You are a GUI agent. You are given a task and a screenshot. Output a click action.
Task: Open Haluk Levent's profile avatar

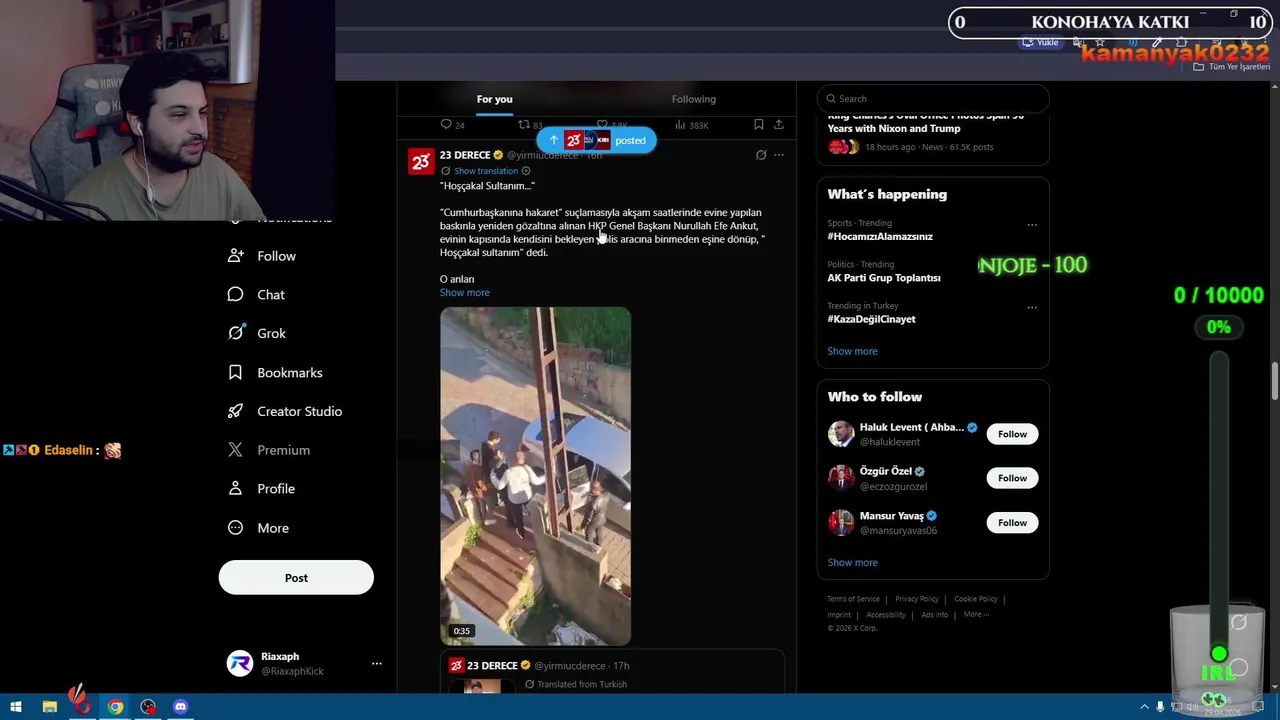click(841, 434)
